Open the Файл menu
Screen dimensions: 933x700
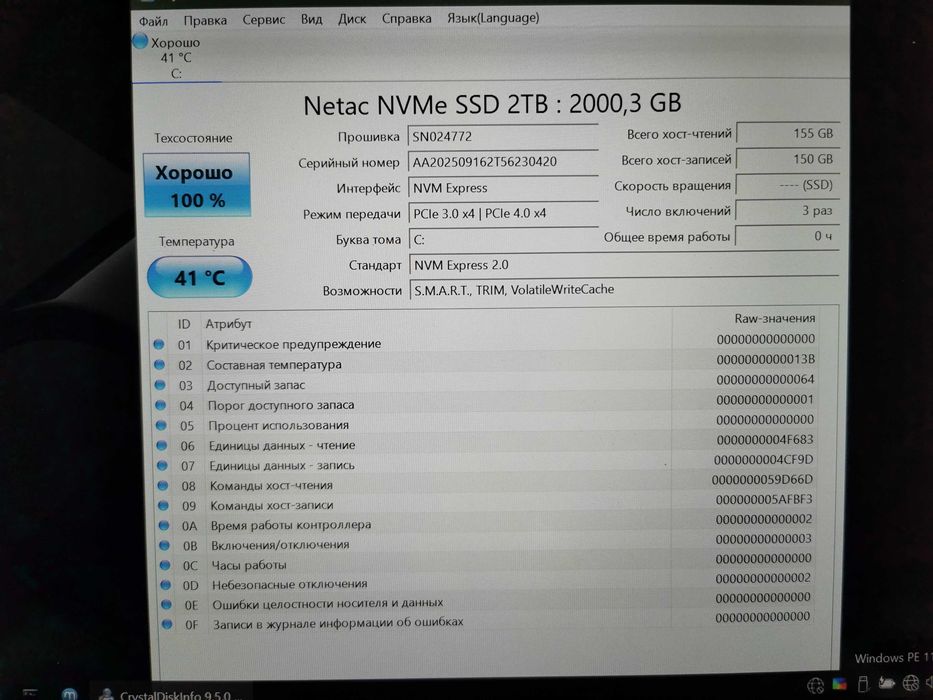154,21
